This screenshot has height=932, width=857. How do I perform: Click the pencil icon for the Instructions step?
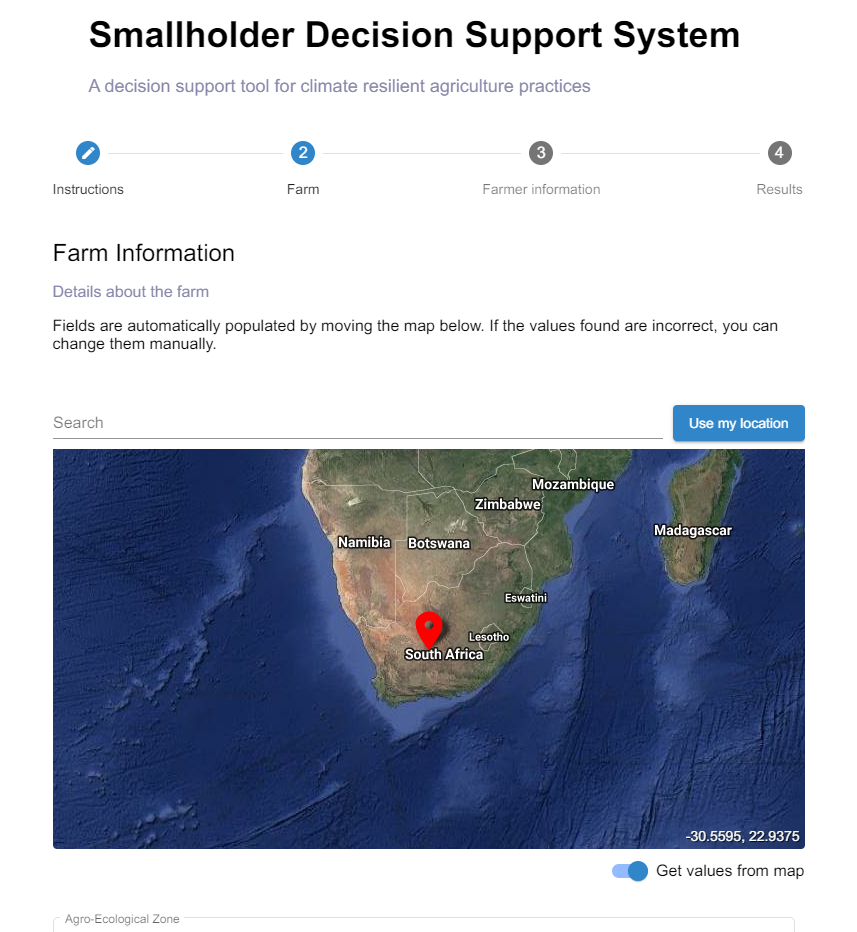click(88, 153)
